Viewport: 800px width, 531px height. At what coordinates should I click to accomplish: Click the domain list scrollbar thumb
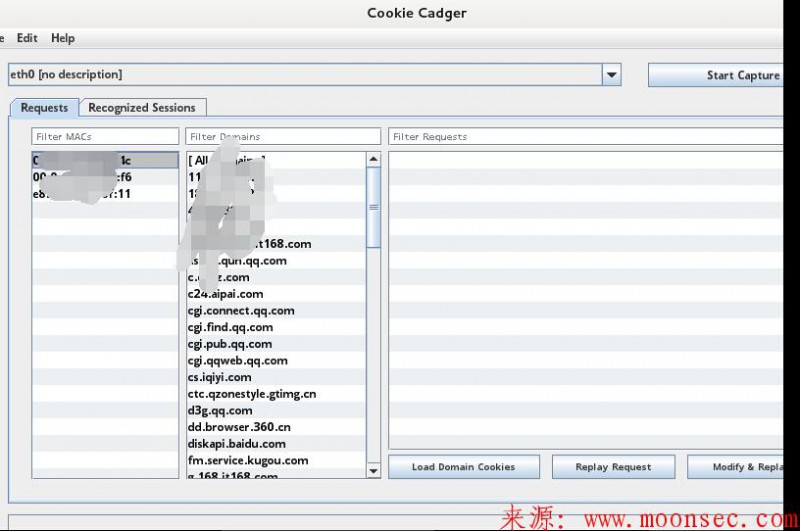(373, 207)
